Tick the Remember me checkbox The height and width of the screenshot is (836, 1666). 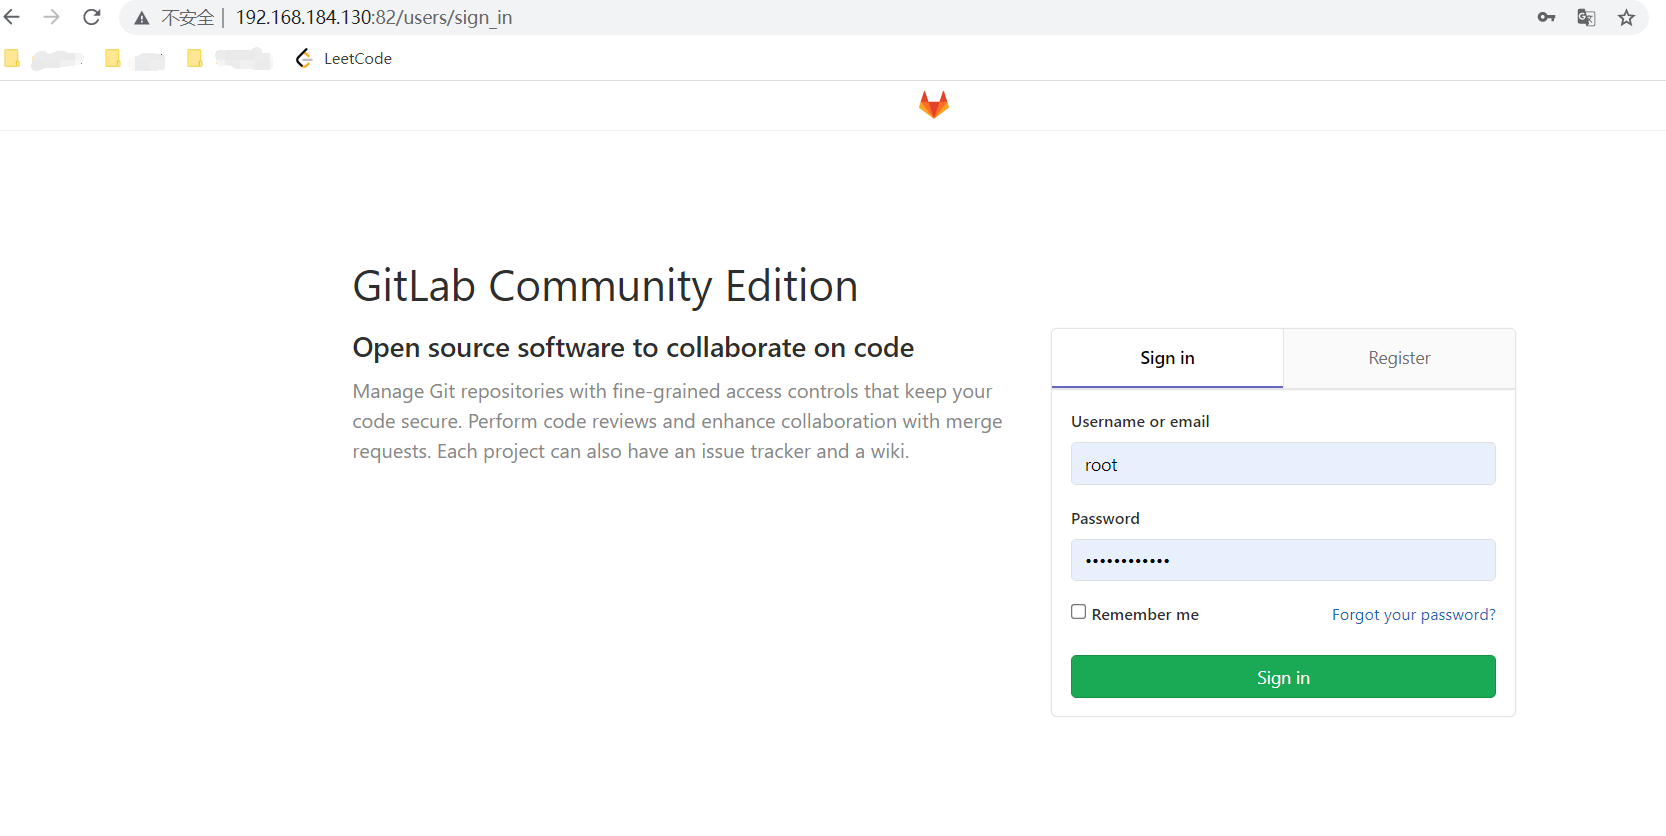pyautogui.click(x=1078, y=612)
